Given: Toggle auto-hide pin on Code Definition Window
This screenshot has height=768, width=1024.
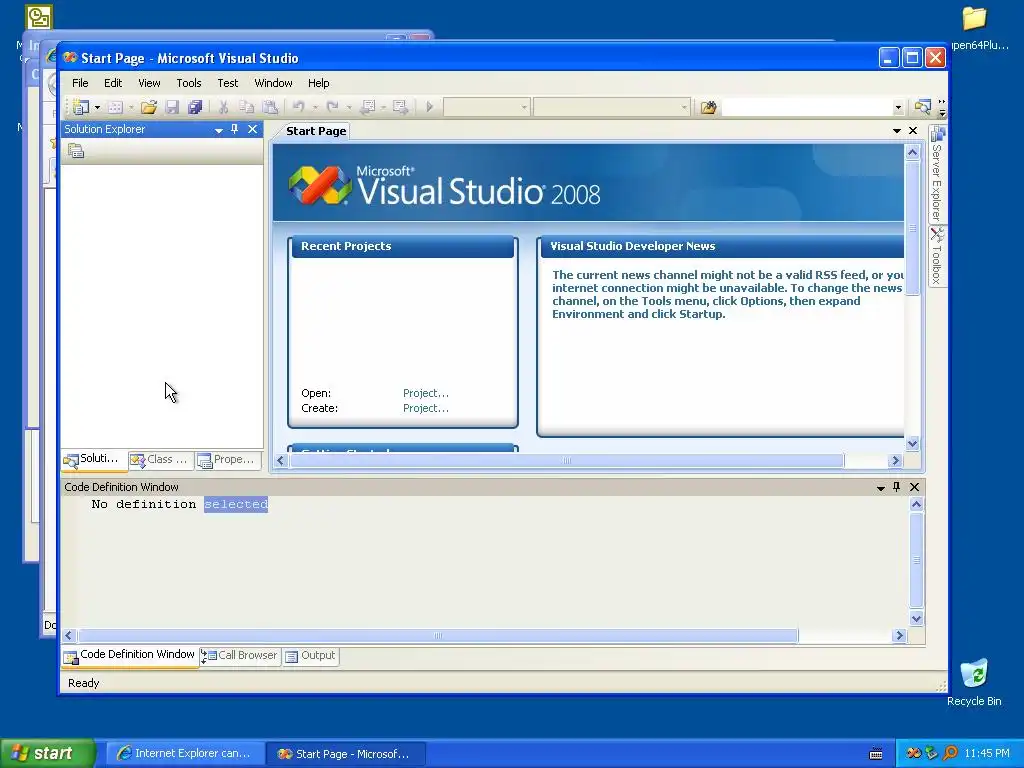Looking at the screenshot, I should [x=897, y=487].
